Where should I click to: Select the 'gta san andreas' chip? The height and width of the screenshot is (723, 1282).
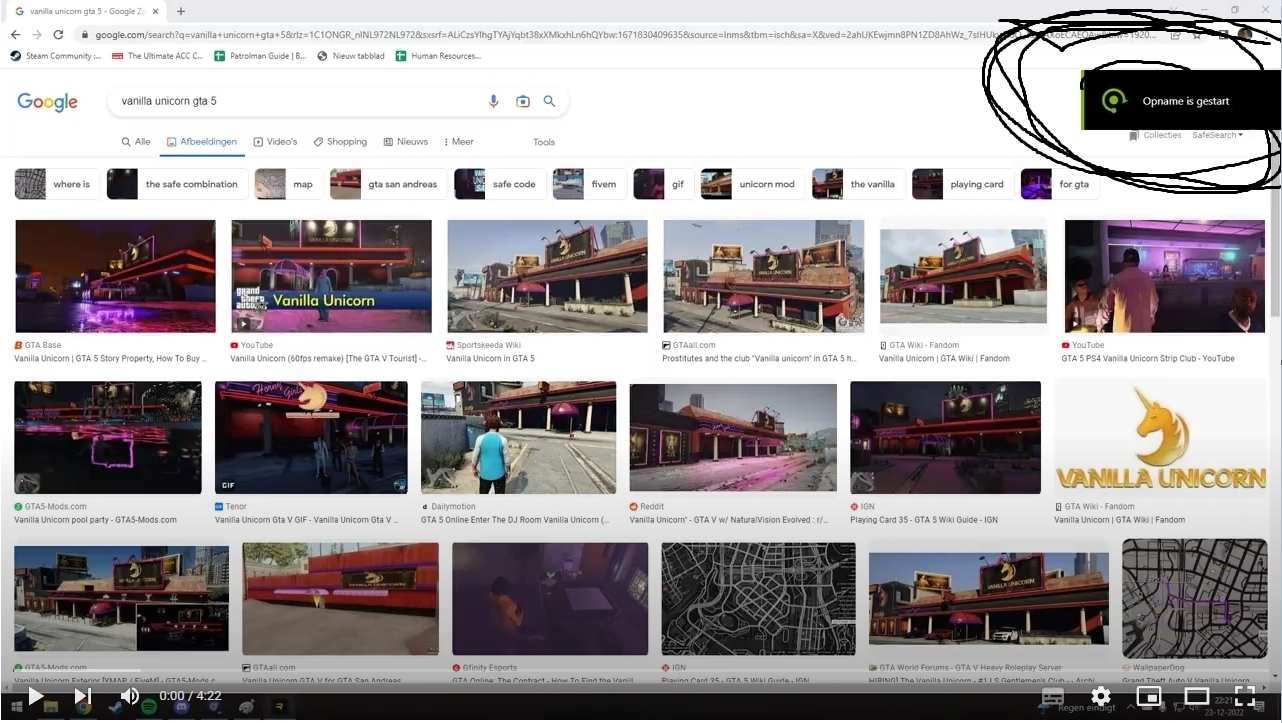pyautogui.click(x=388, y=184)
